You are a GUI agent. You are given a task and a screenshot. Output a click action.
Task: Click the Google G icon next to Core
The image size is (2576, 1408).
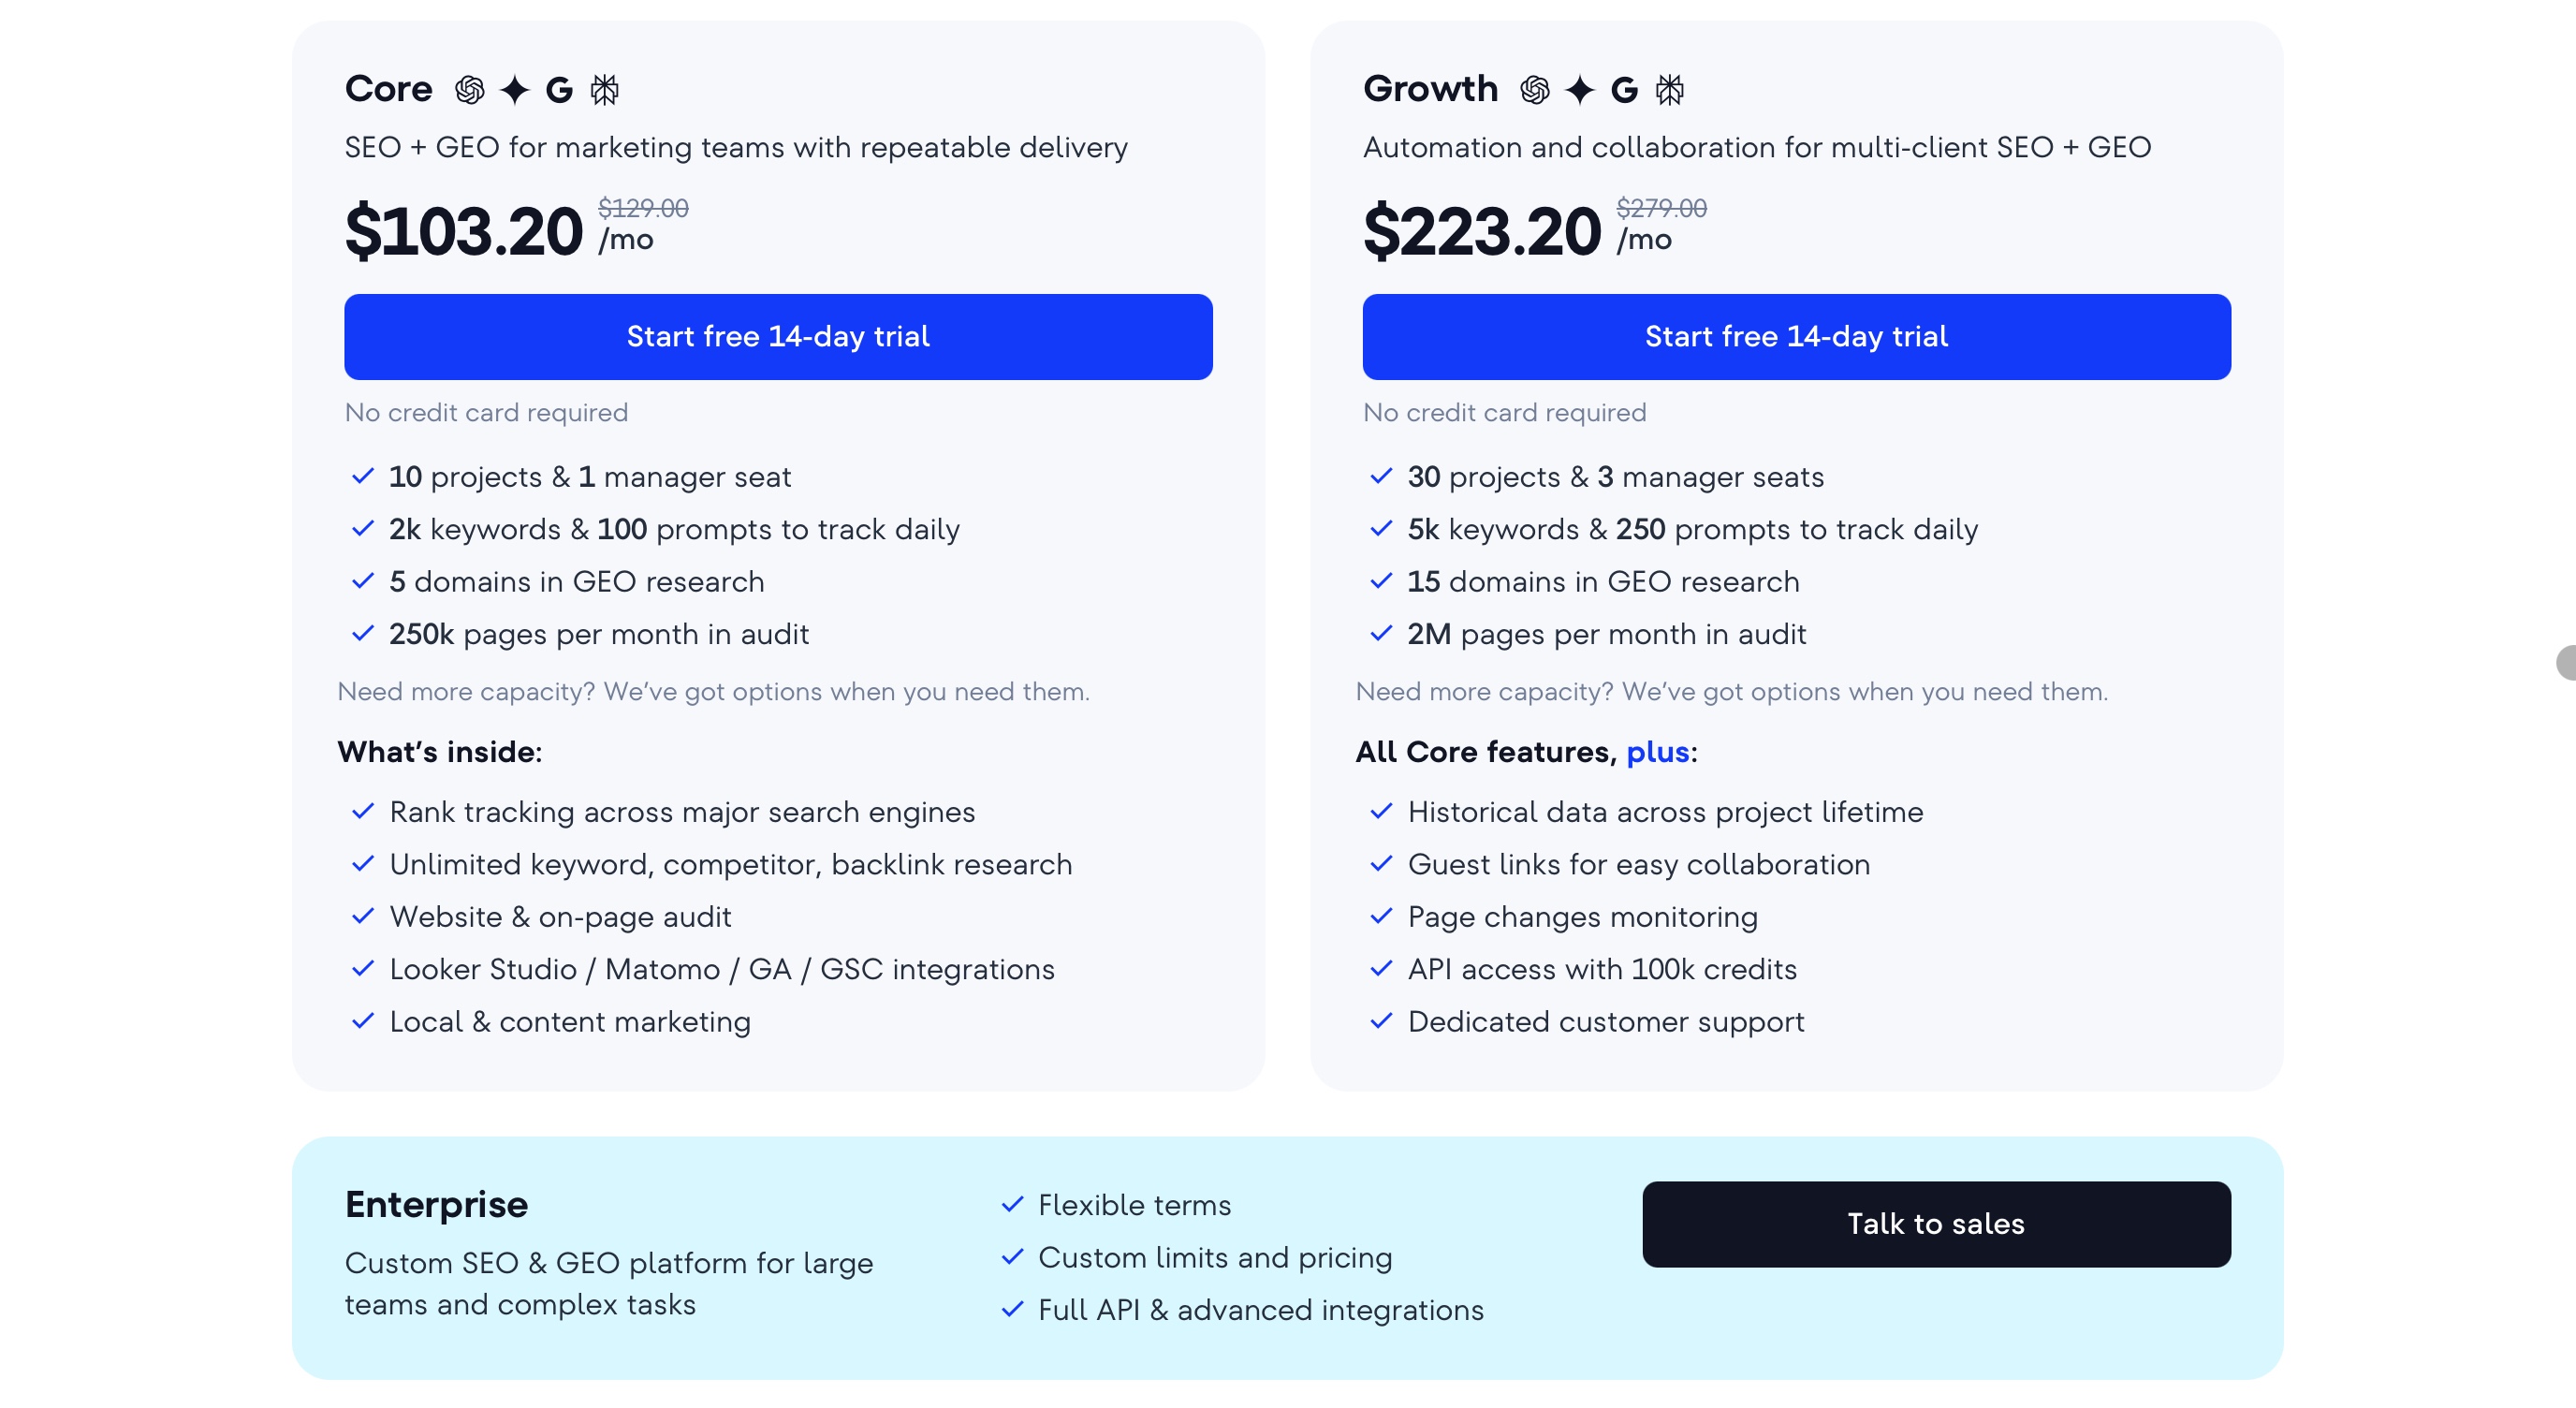(x=558, y=90)
